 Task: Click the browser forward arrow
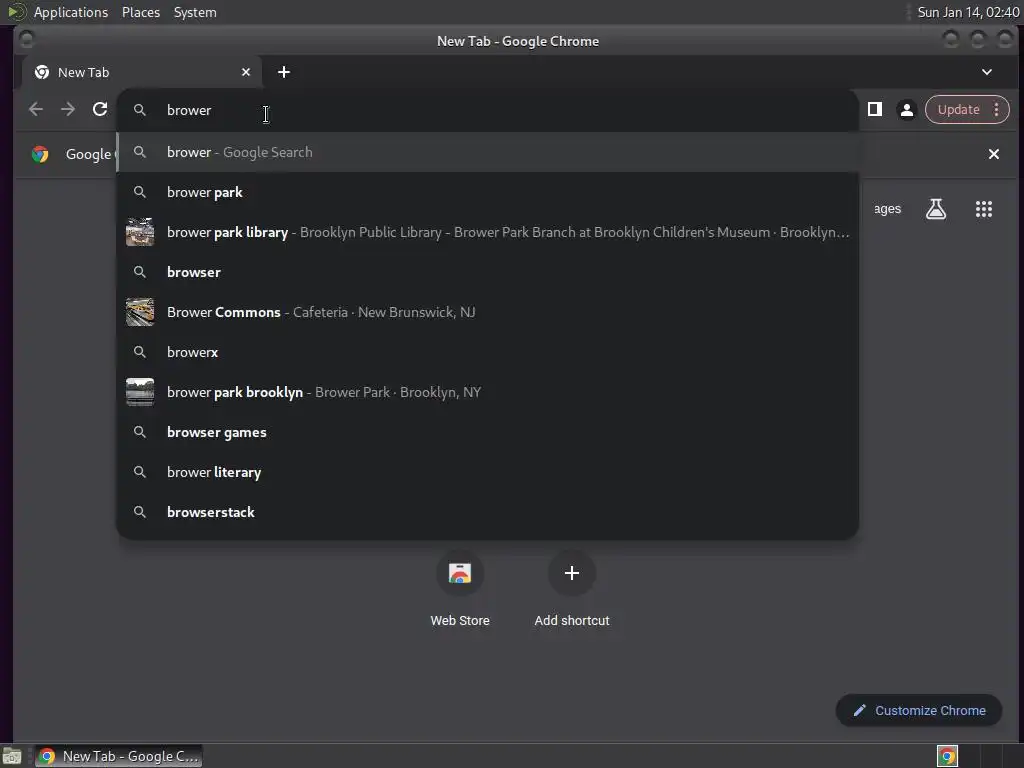tap(68, 110)
